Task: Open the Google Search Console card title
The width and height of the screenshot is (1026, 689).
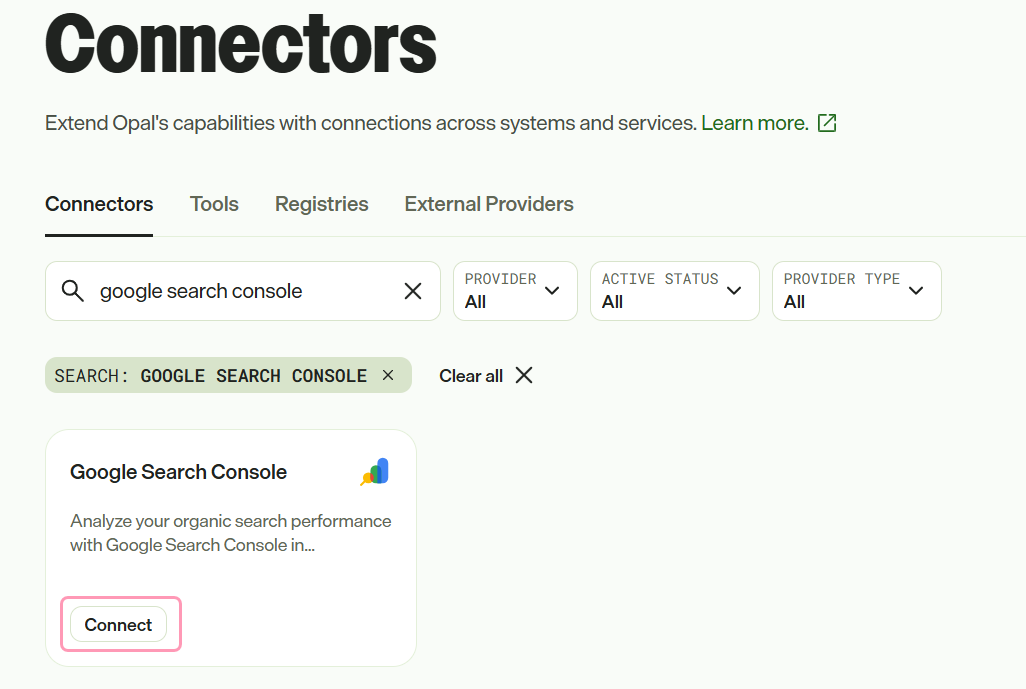Action: 179,472
